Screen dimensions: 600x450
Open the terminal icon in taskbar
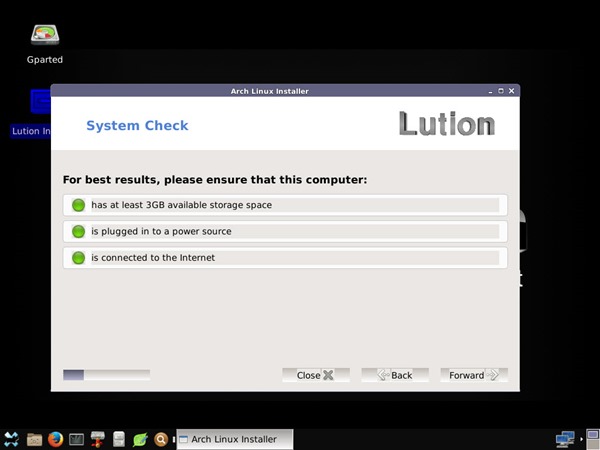tap(77, 439)
